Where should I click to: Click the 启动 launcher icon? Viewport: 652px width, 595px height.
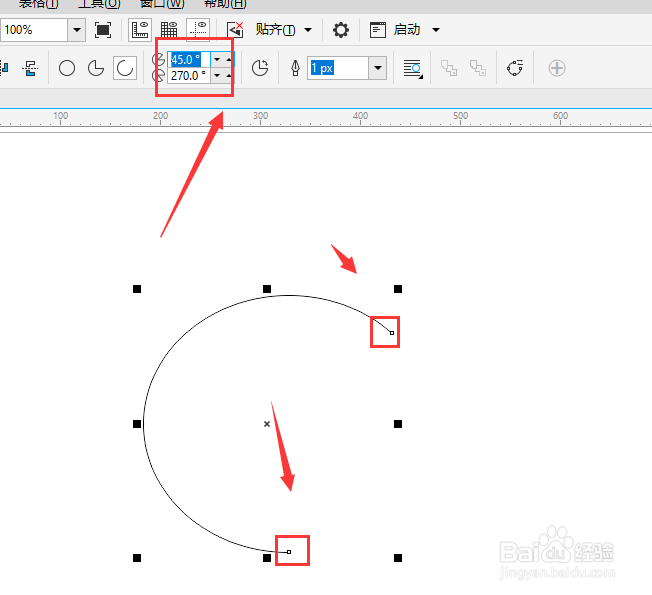(378, 30)
